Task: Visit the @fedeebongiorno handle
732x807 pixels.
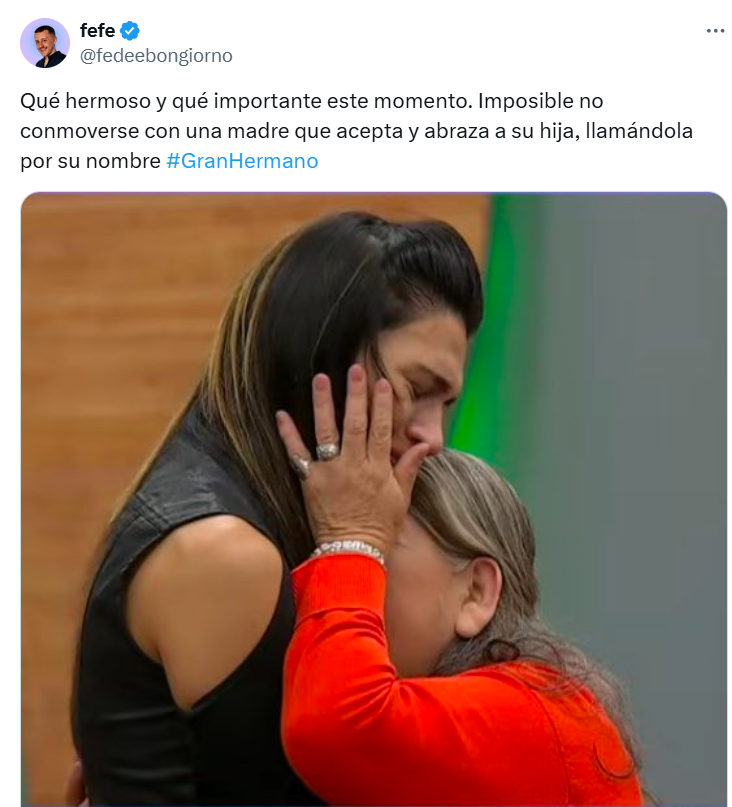Action: pyautogui.click(x=156, y=56)
